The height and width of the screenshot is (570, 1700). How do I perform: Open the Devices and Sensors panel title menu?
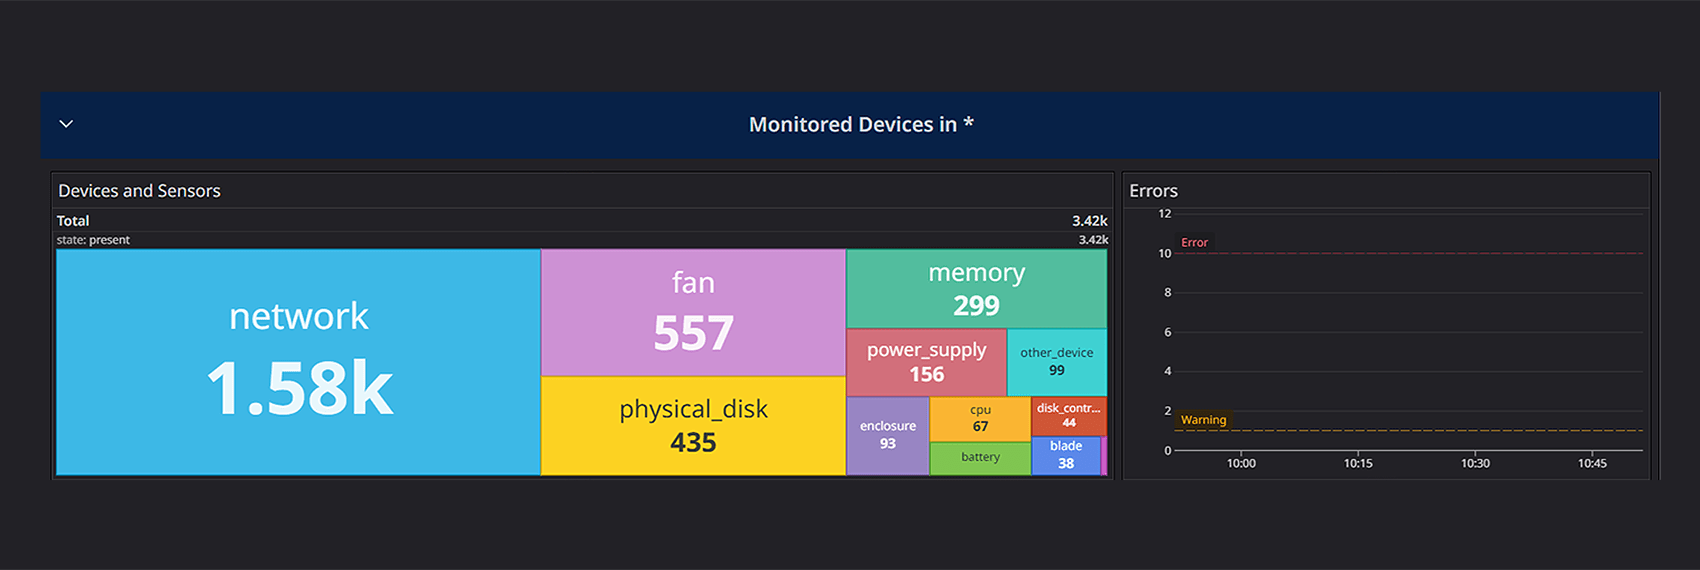(139, 191)
